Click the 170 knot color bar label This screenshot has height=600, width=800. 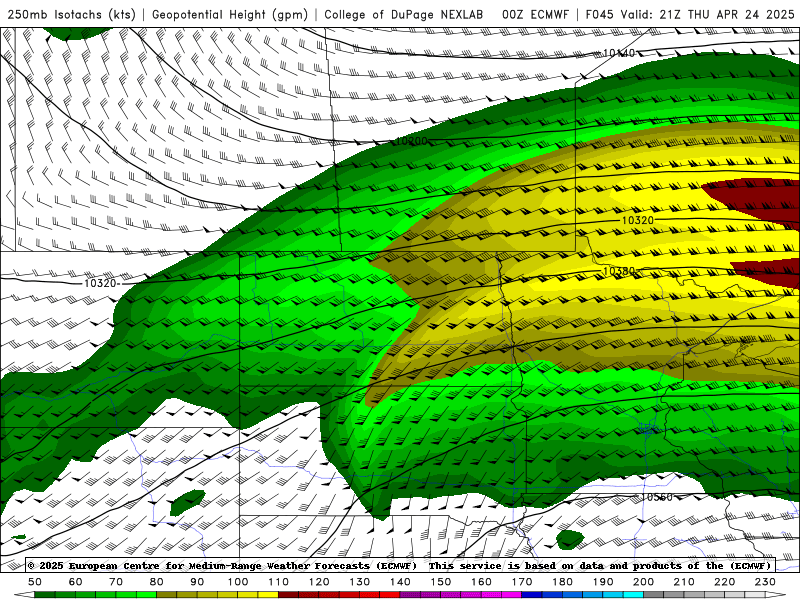[522, 582]
